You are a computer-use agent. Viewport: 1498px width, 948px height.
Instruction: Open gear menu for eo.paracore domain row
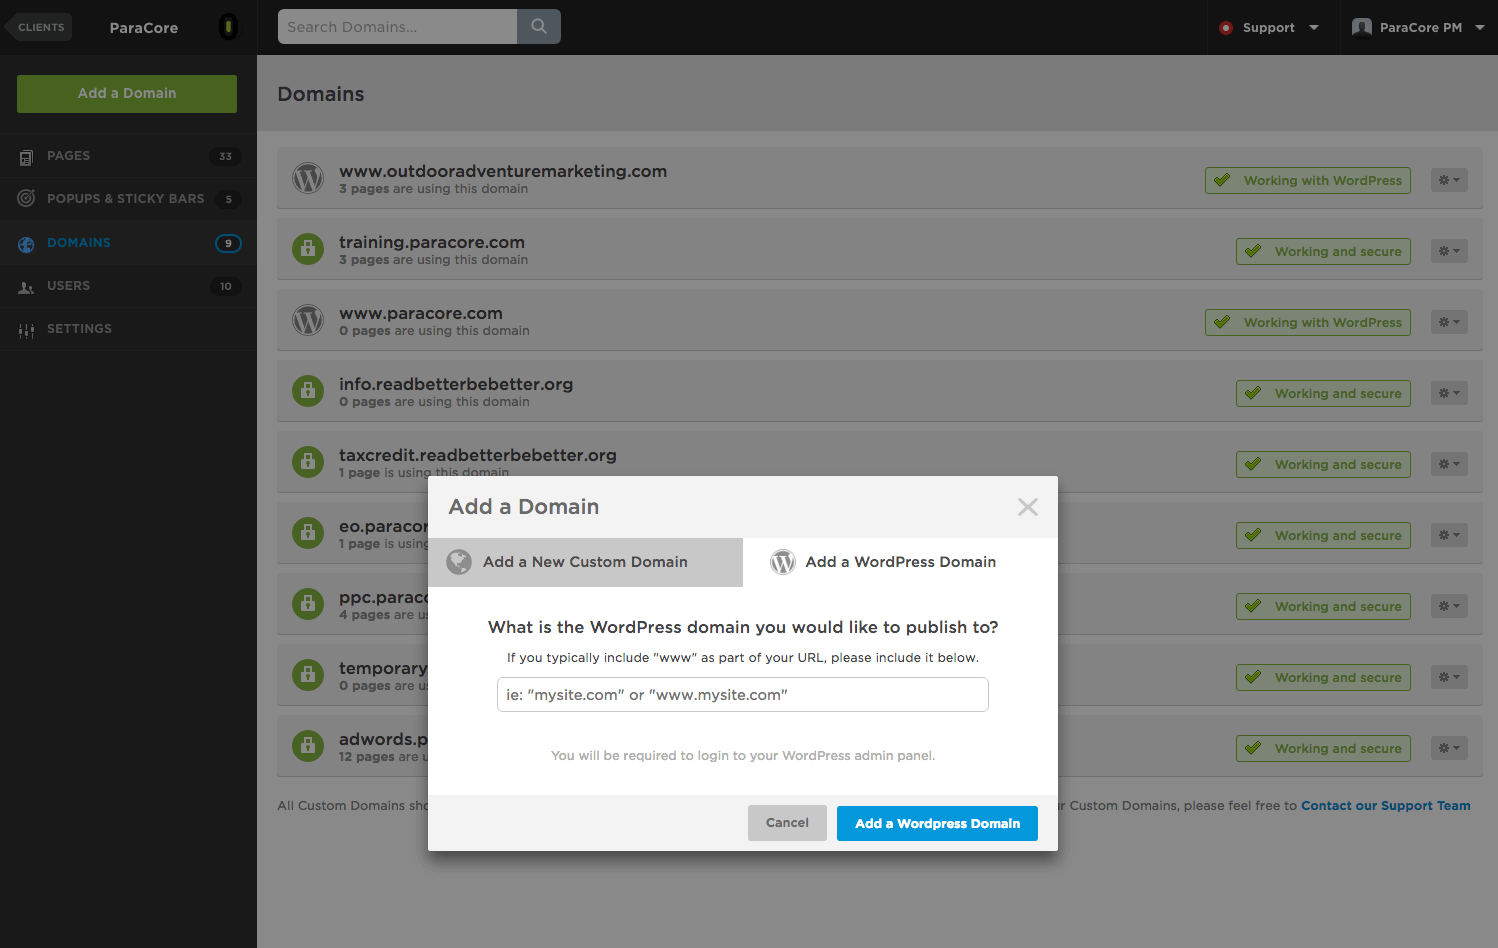pyautogui.click(x=1449, y=535)
